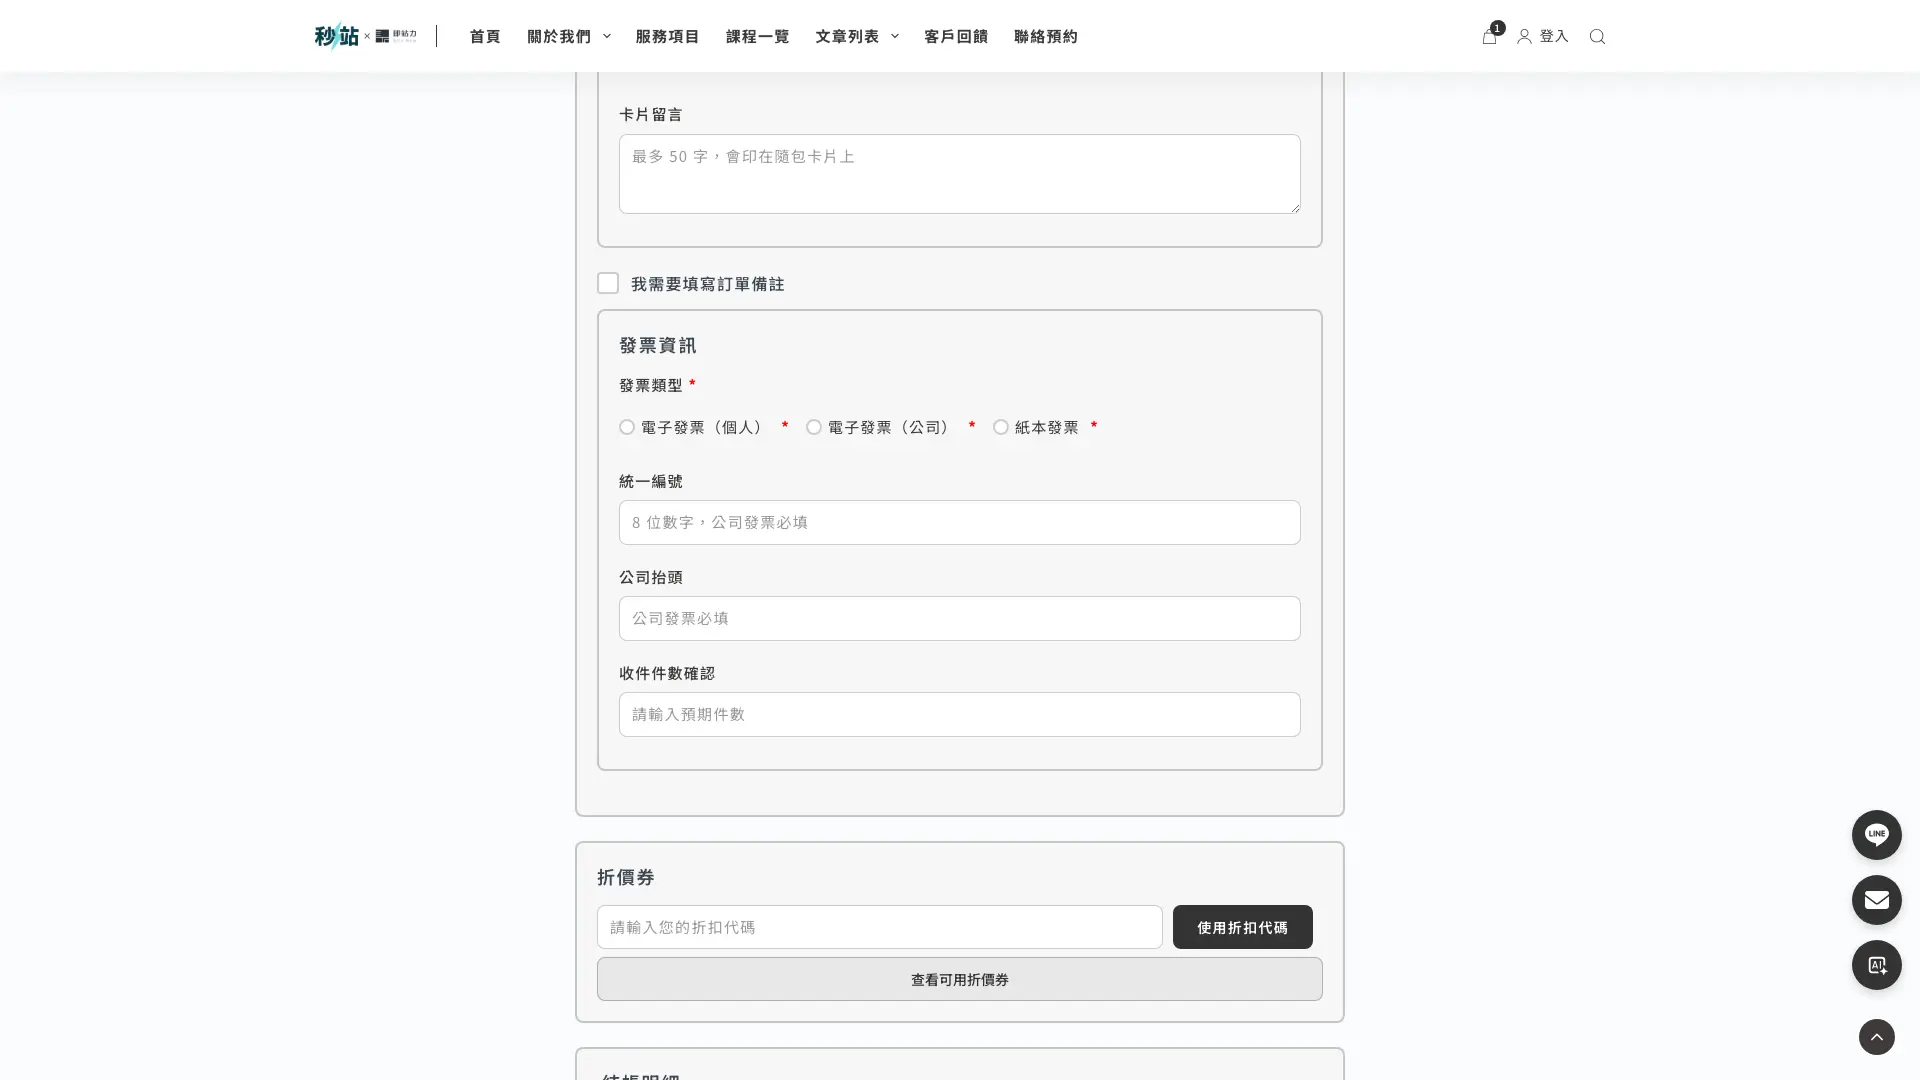Click 查看可用折價券 button

pos(959,979)
